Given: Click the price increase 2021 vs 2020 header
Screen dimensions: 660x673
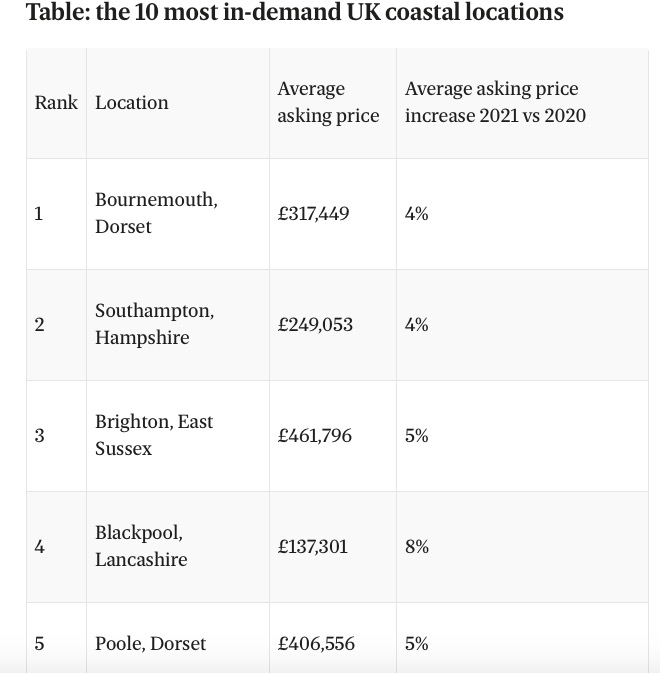Looking at the screenshot, I should point(495,103).
